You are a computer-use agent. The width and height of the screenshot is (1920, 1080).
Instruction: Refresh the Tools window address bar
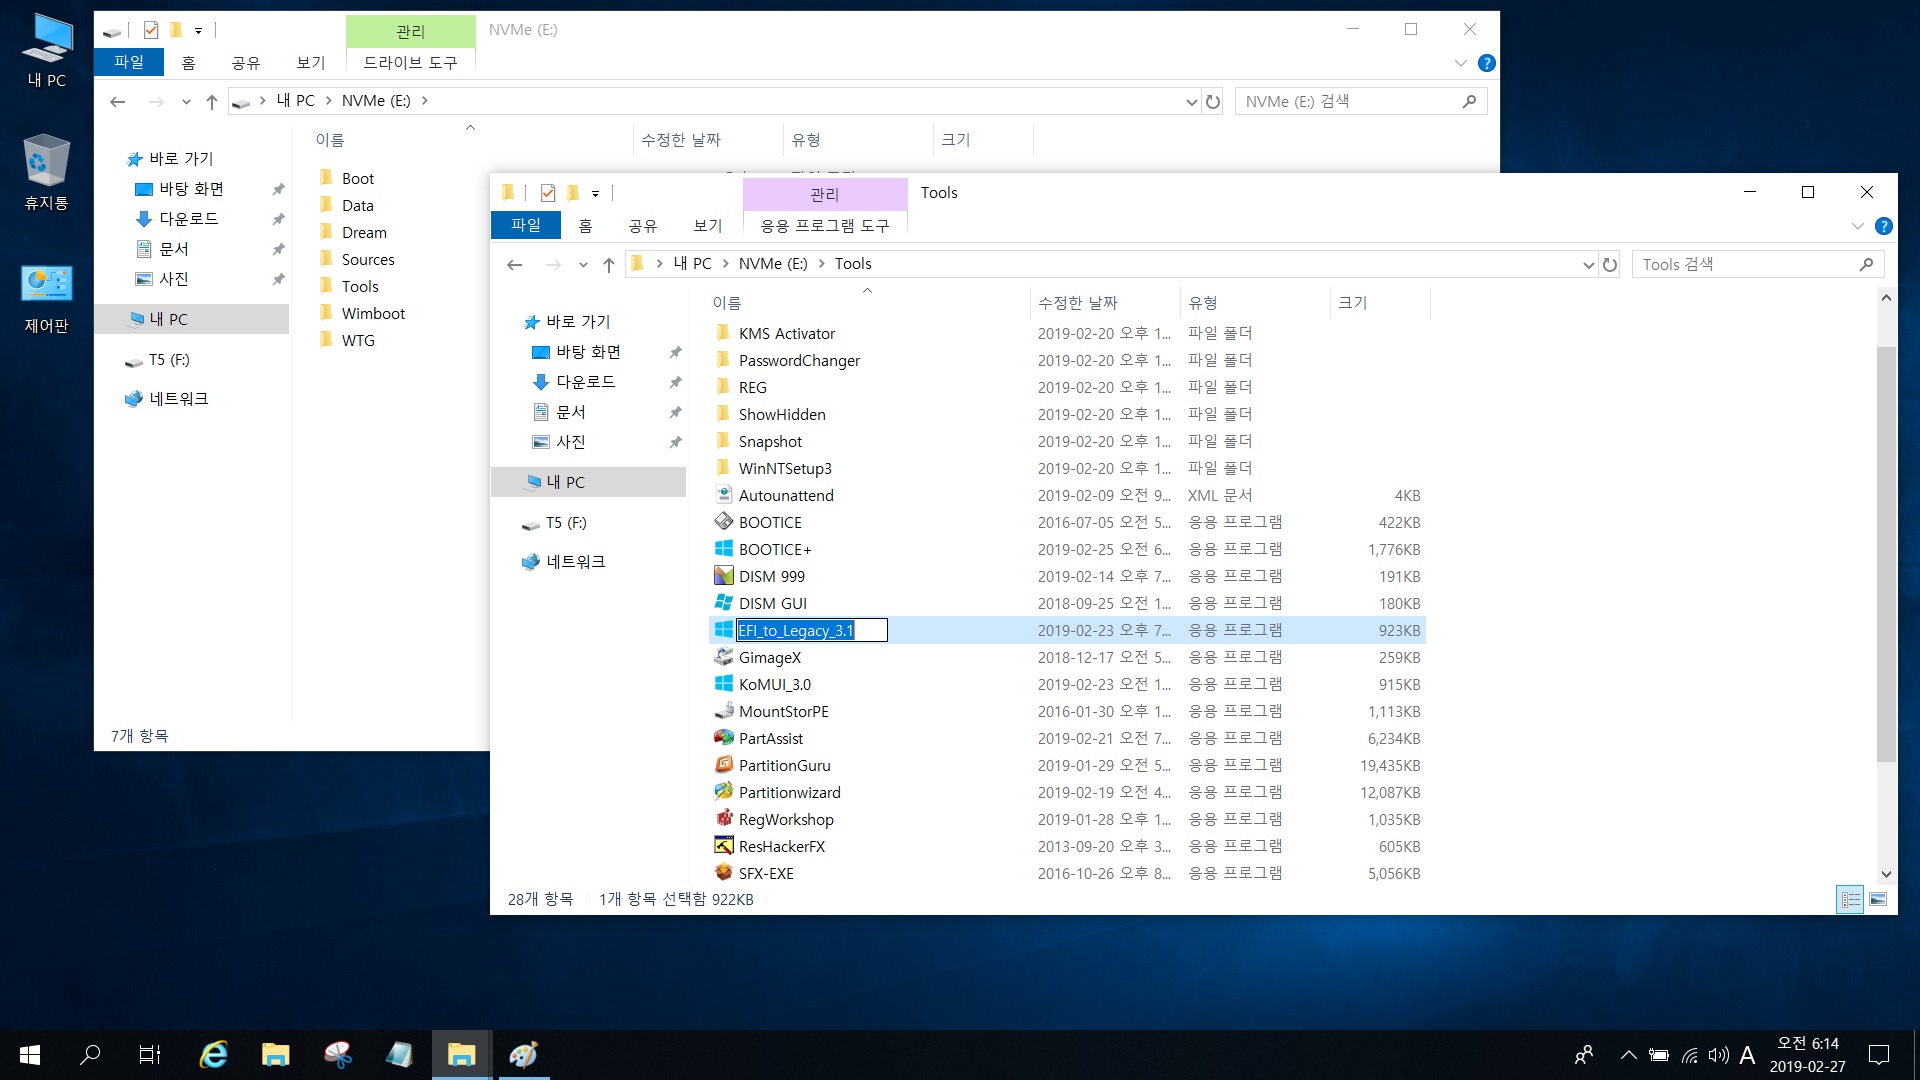coord(1610,264)
